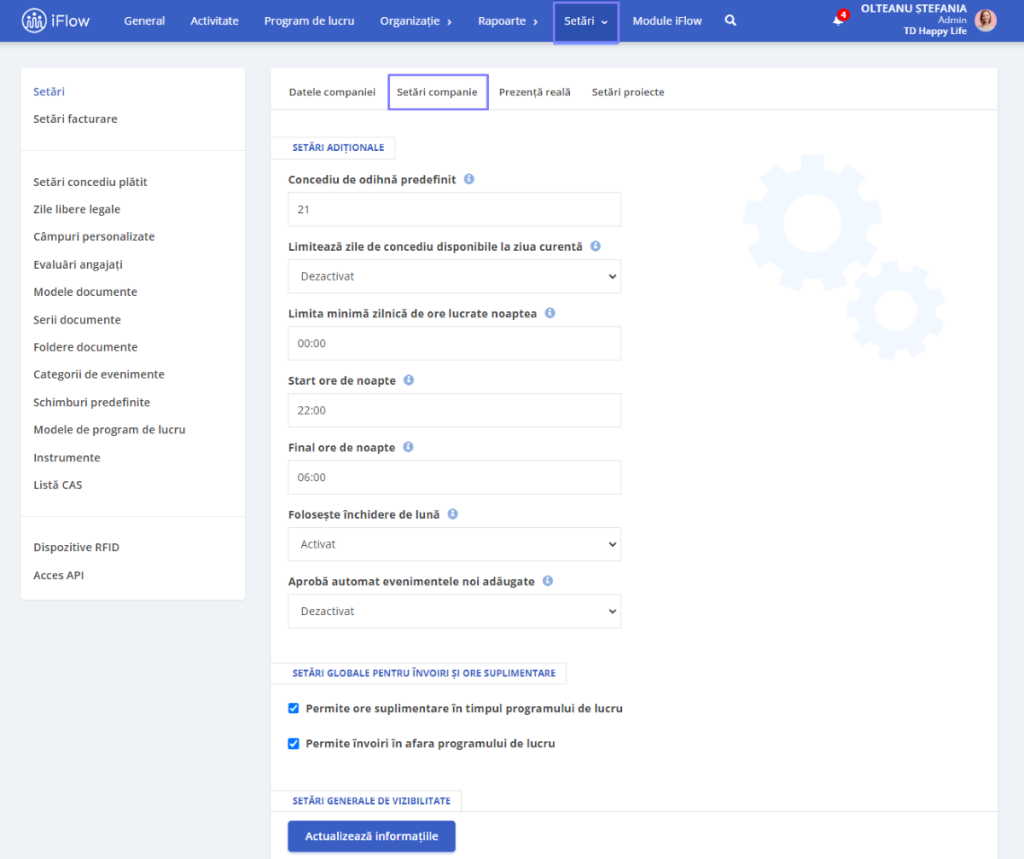This screenshot has height=859, width=1024.
Task: Click the OLTEANU ȘTEFANIA user name
Action: (913, 8)
